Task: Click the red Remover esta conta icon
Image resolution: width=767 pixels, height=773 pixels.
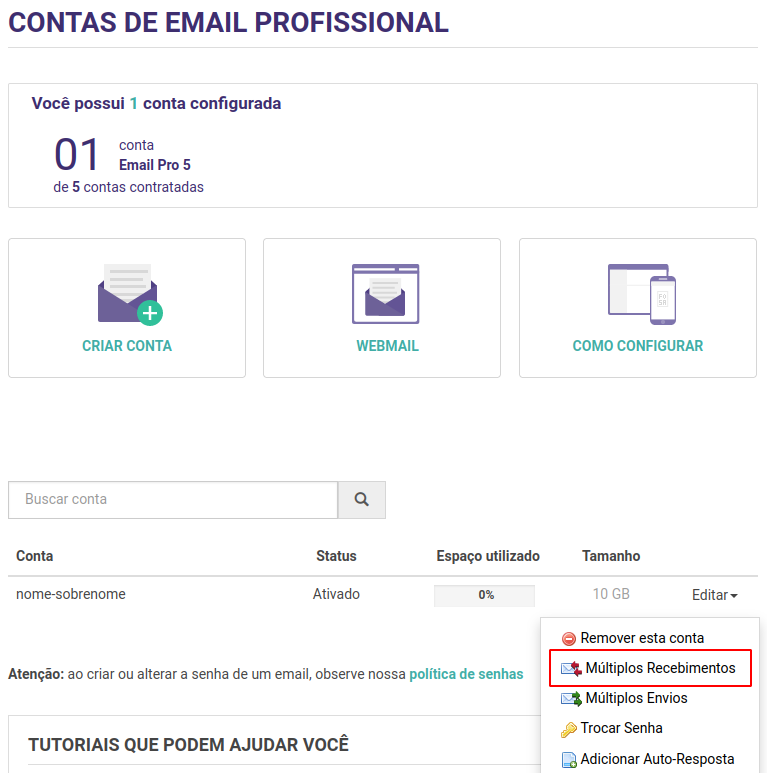Action: pyautogui.click(x=568, y=638)
